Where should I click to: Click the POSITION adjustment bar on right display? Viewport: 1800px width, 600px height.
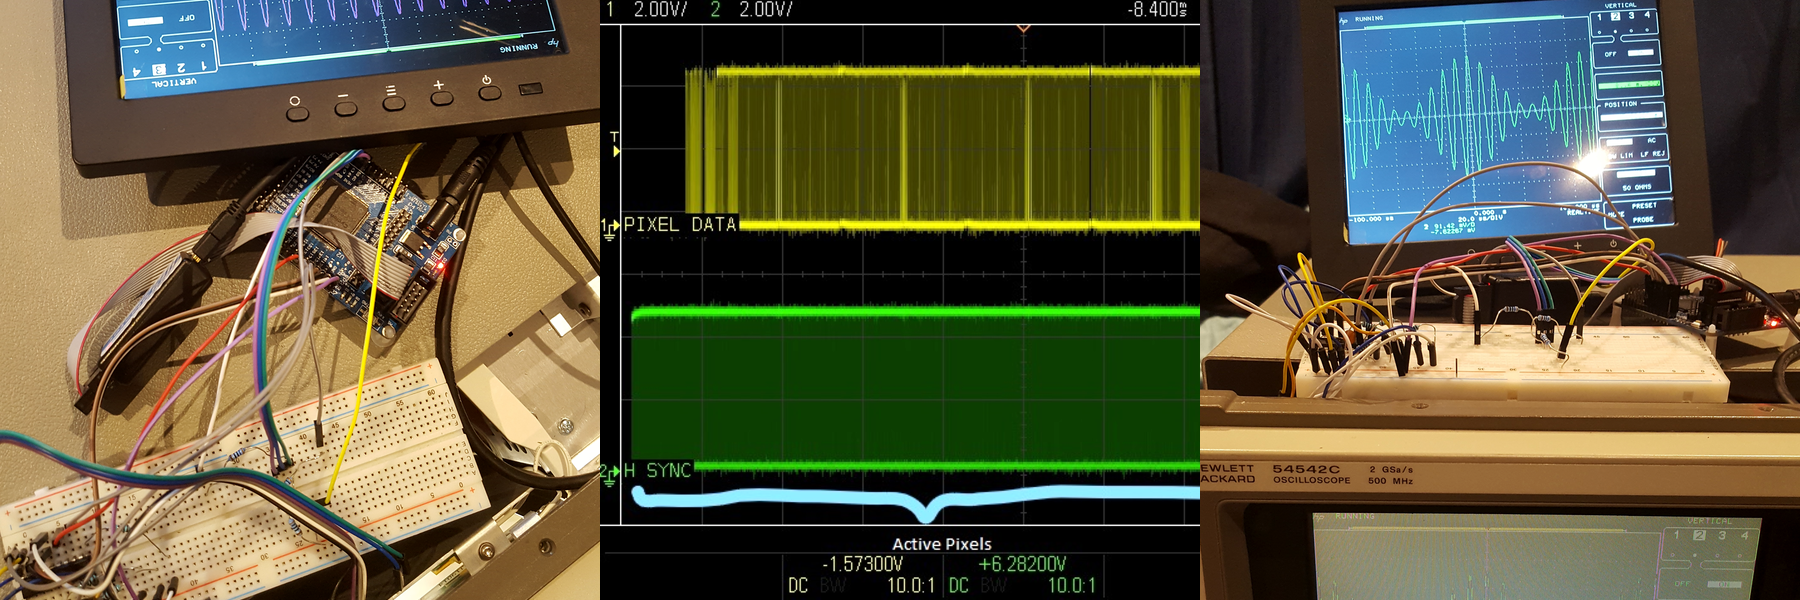[x=1630, y=116]
